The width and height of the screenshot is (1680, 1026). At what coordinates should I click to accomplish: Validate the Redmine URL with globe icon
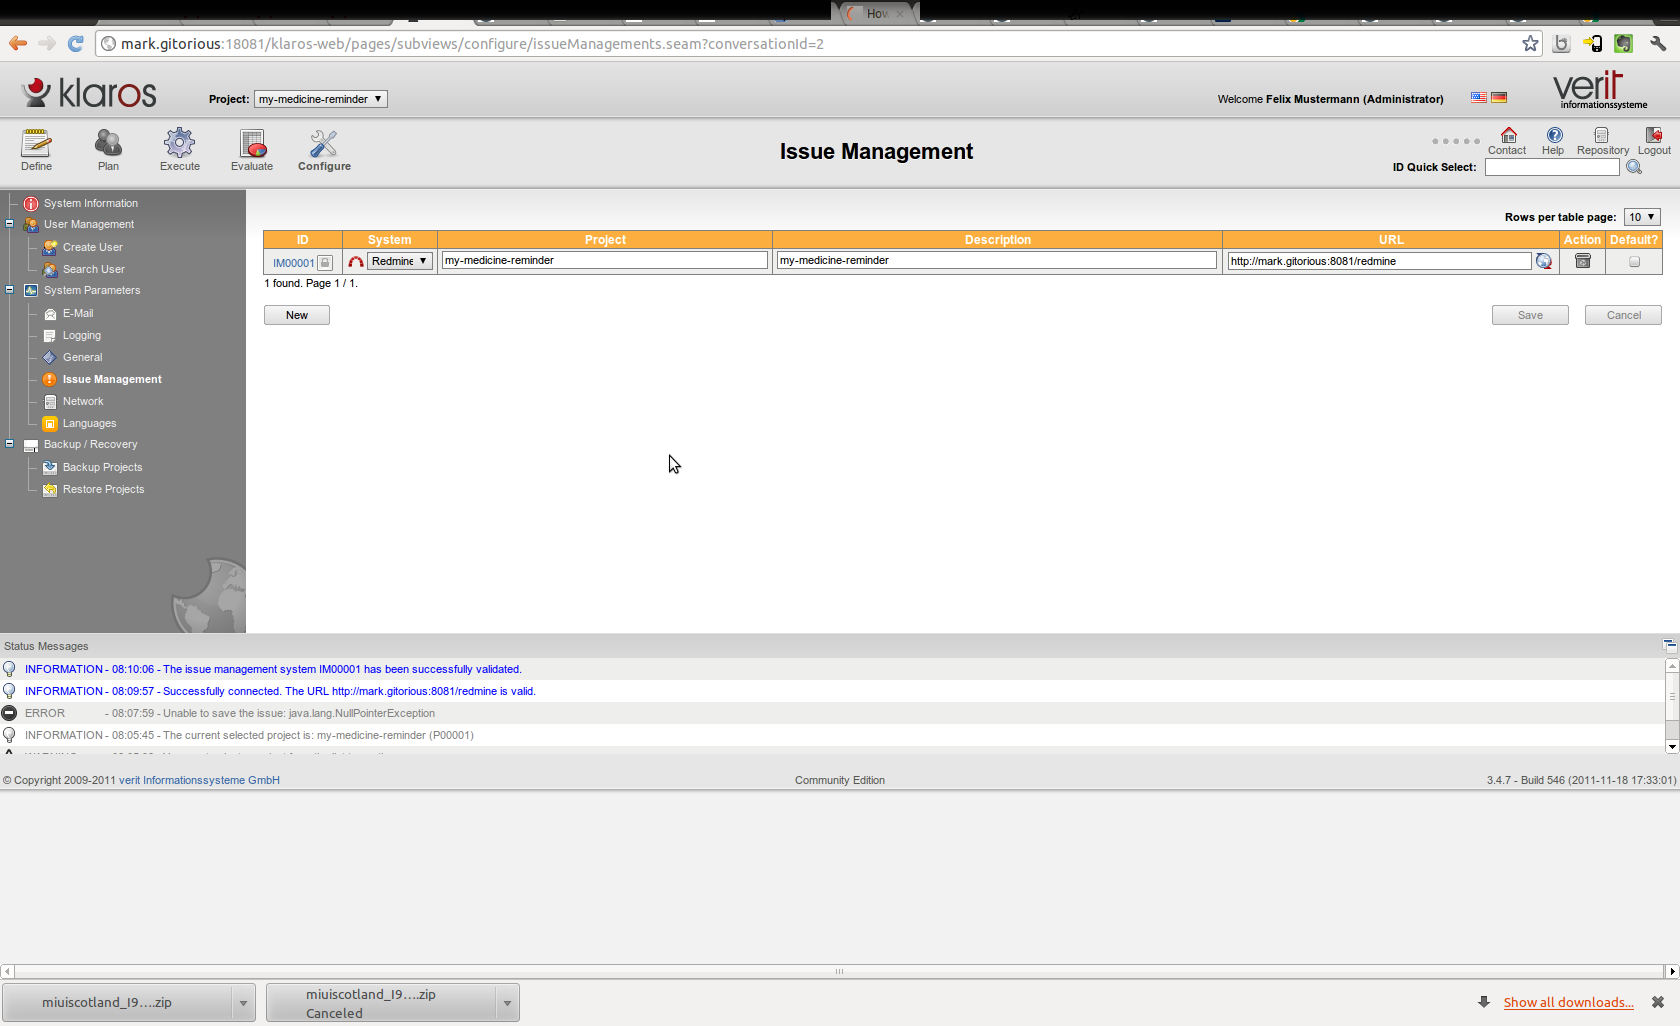click(x=1544, y=261)
